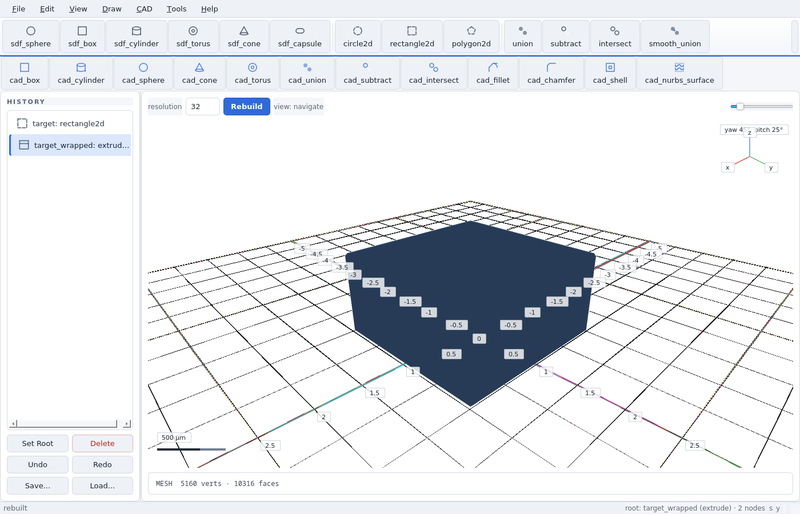
Task: Open the Help menu
Action: coord(209,9)
